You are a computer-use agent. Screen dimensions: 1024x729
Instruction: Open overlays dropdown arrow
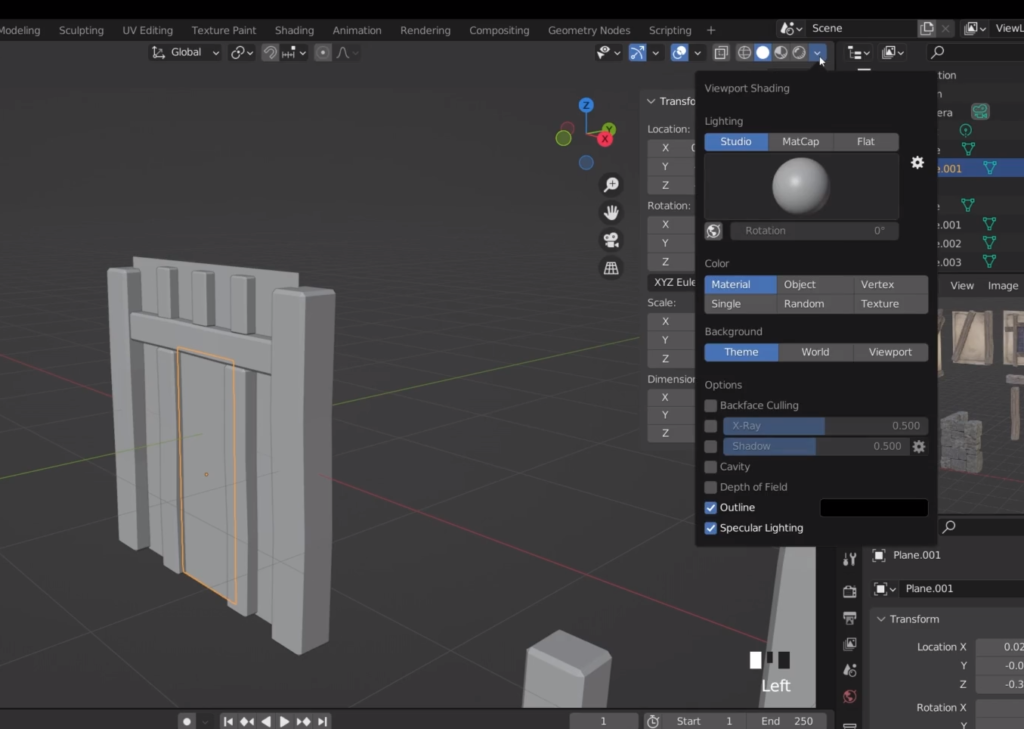[x=697, y=53]
